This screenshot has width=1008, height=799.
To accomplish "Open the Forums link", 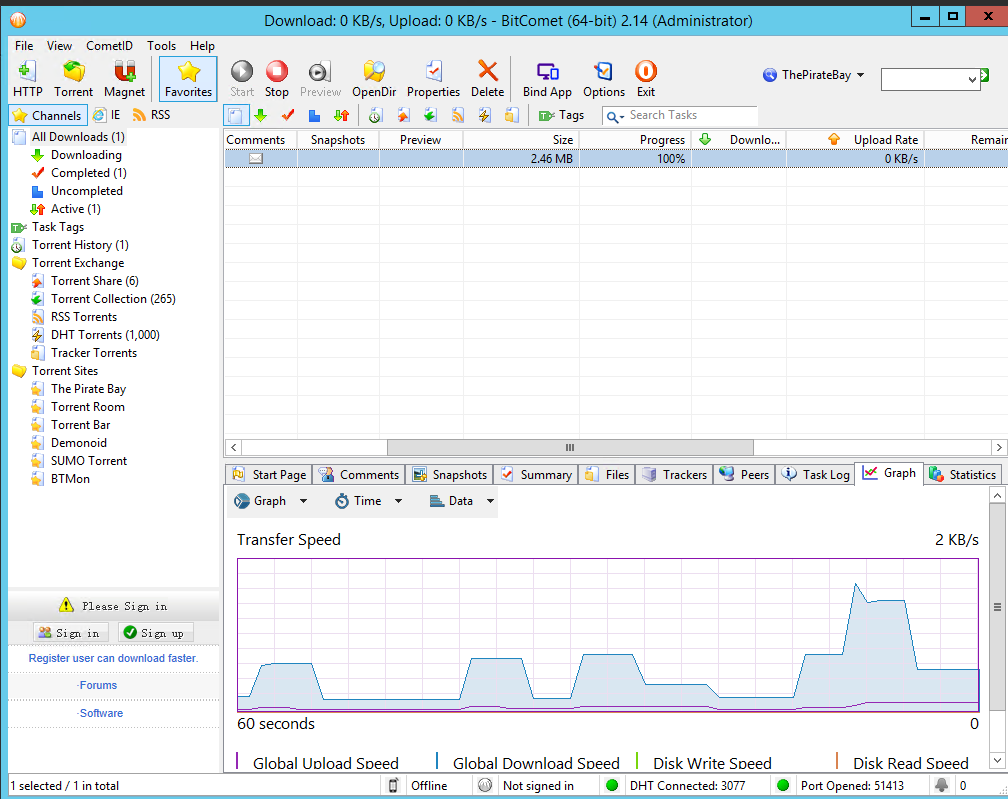I will coord(98,685).
